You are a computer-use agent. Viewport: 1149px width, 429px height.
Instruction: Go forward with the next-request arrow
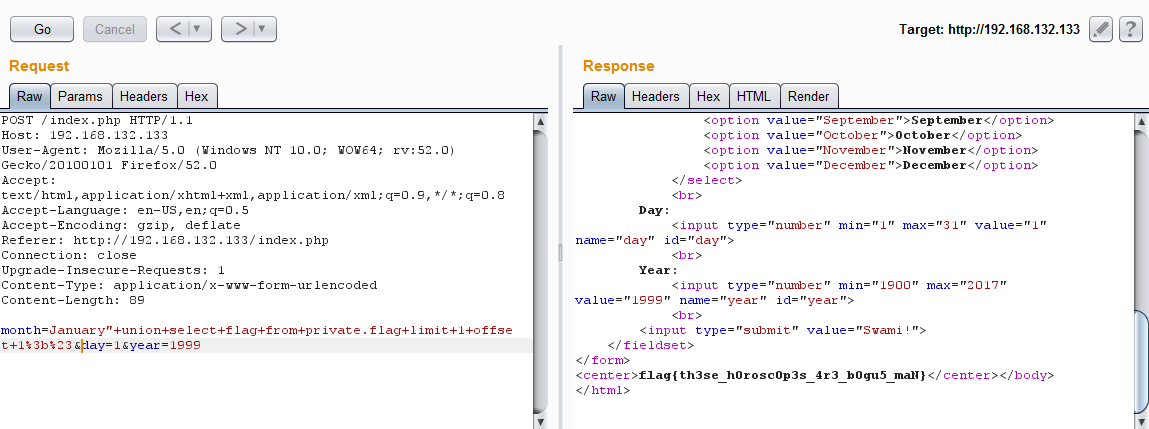pos(239,29)
